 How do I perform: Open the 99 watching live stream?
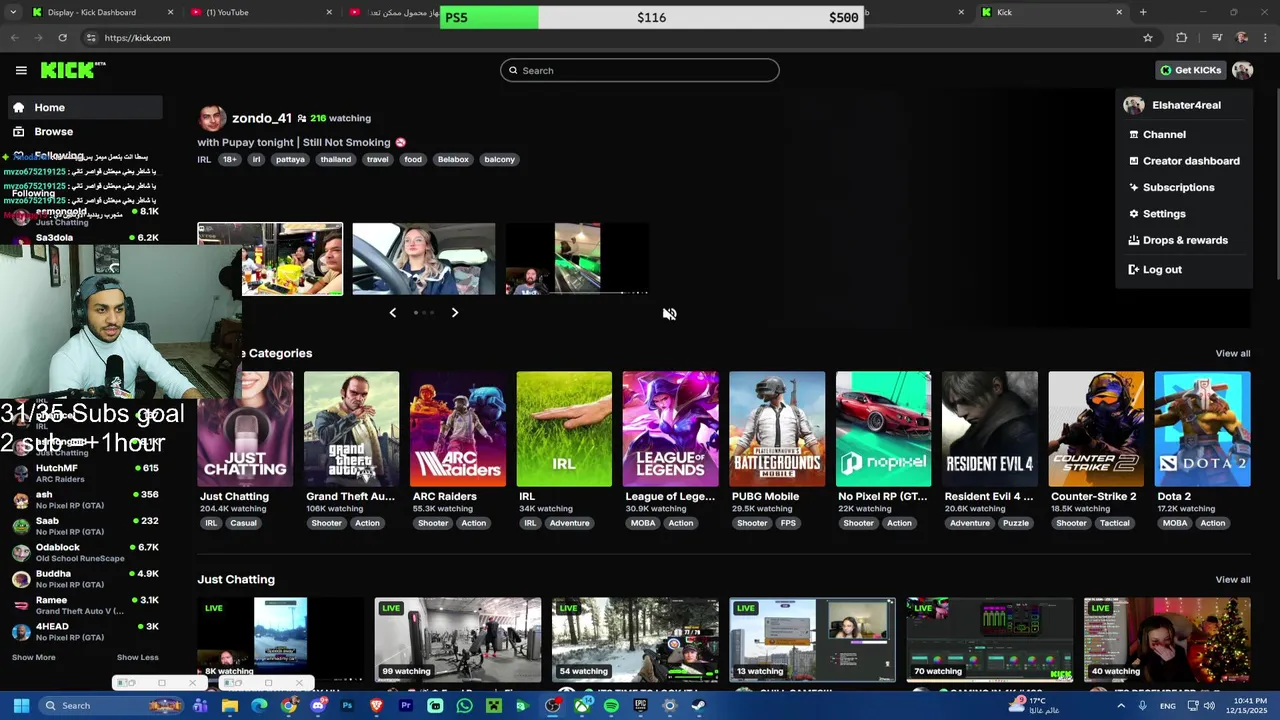point(458,640)
